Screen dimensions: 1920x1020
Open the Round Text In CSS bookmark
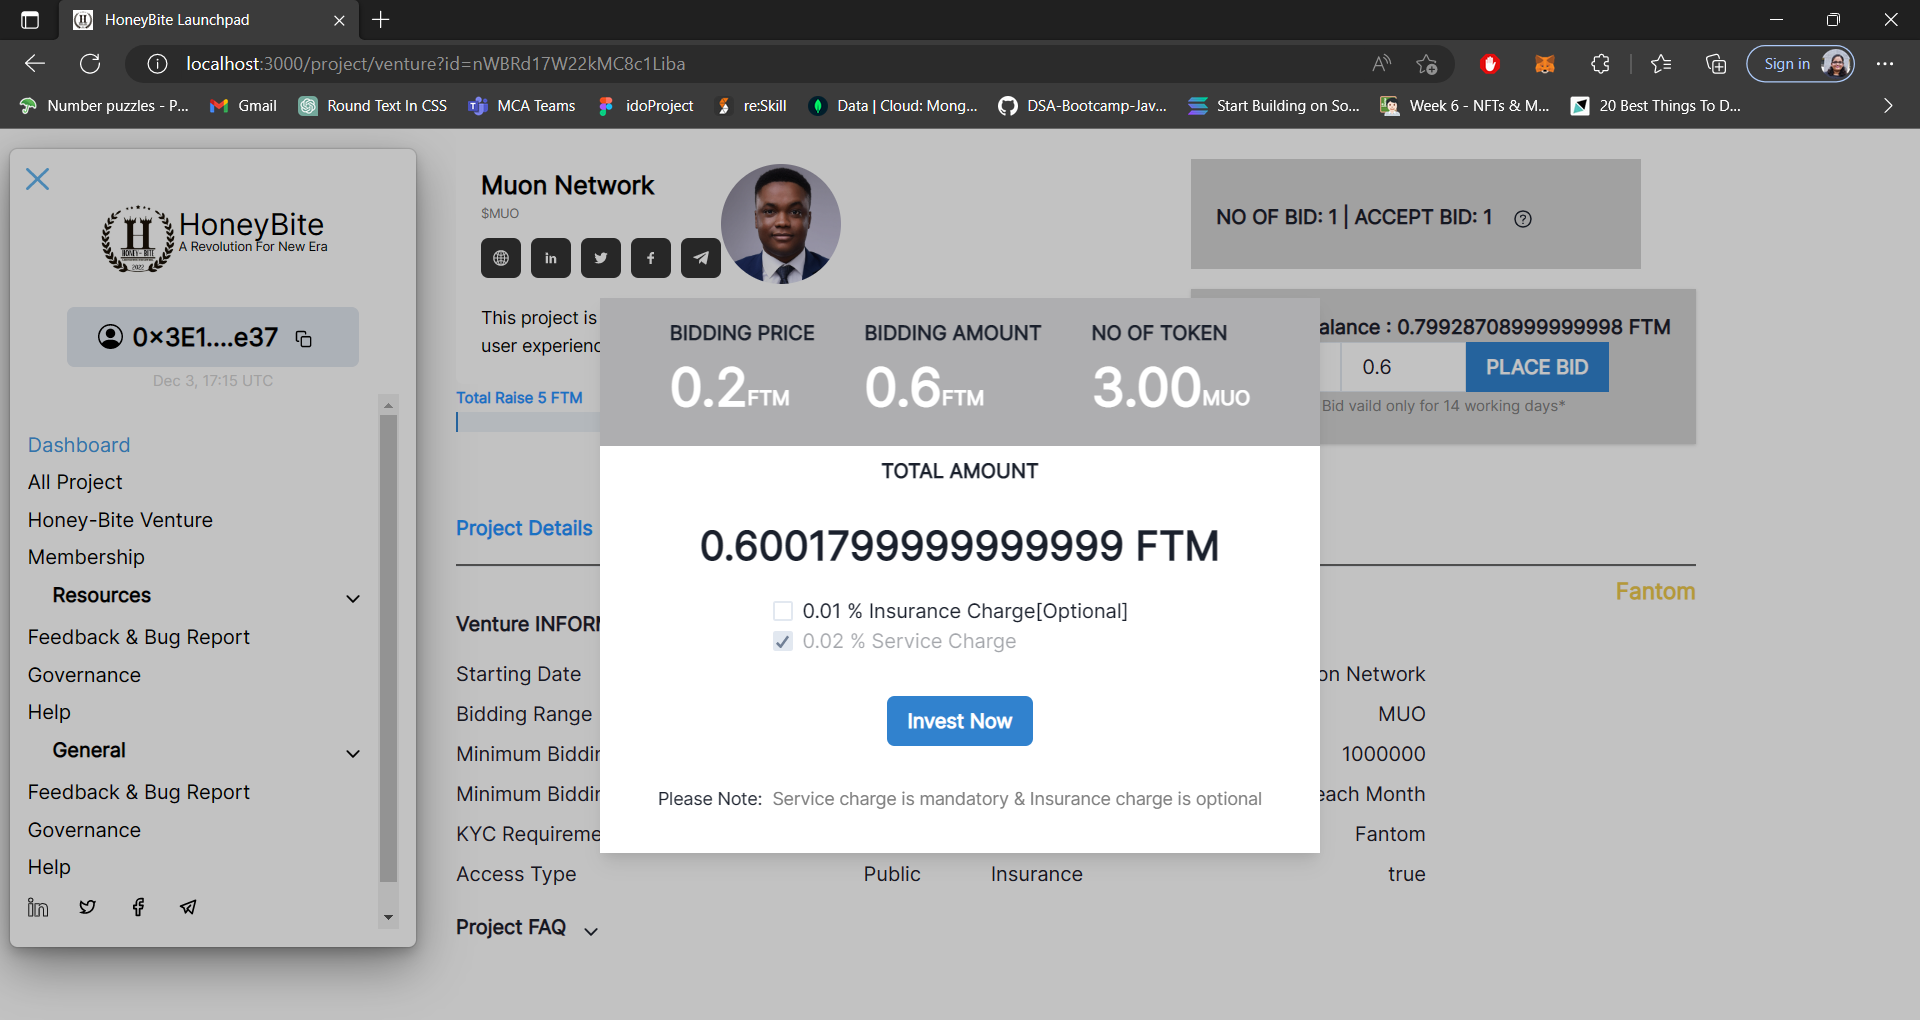click(373, 106)
